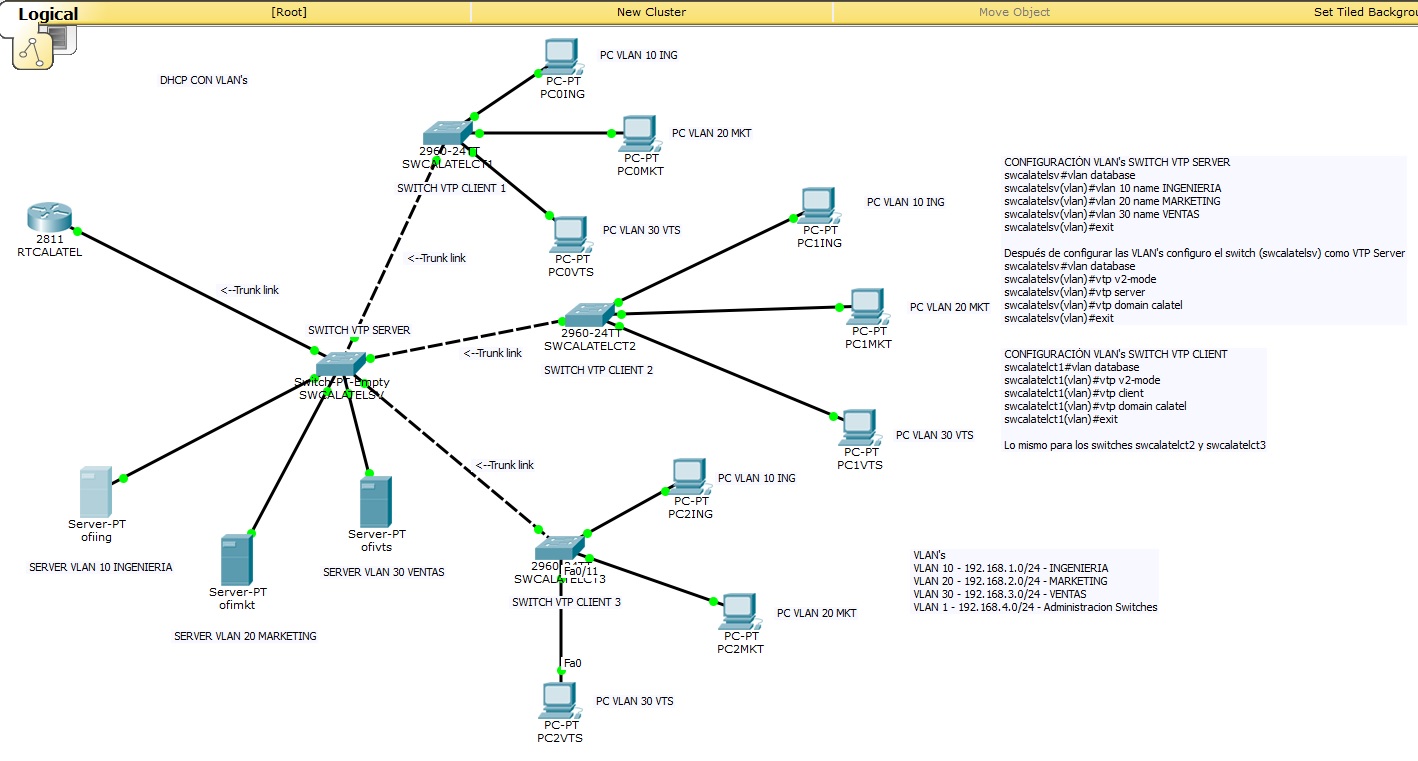The height and width of the screenshot is (761, 1418).
Task: Select the PC2VTS workstation icon
Action: (558, 700)
